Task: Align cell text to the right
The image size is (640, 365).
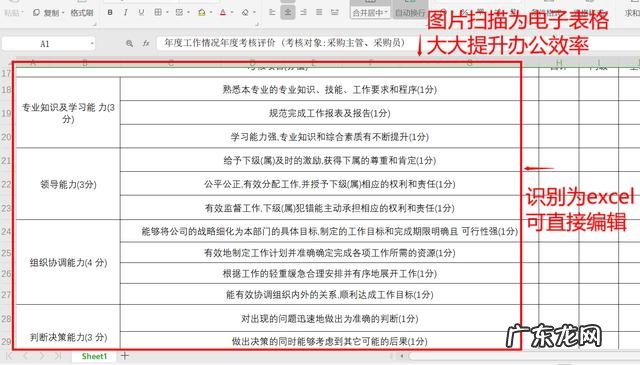Action: [x=303, y=13]
